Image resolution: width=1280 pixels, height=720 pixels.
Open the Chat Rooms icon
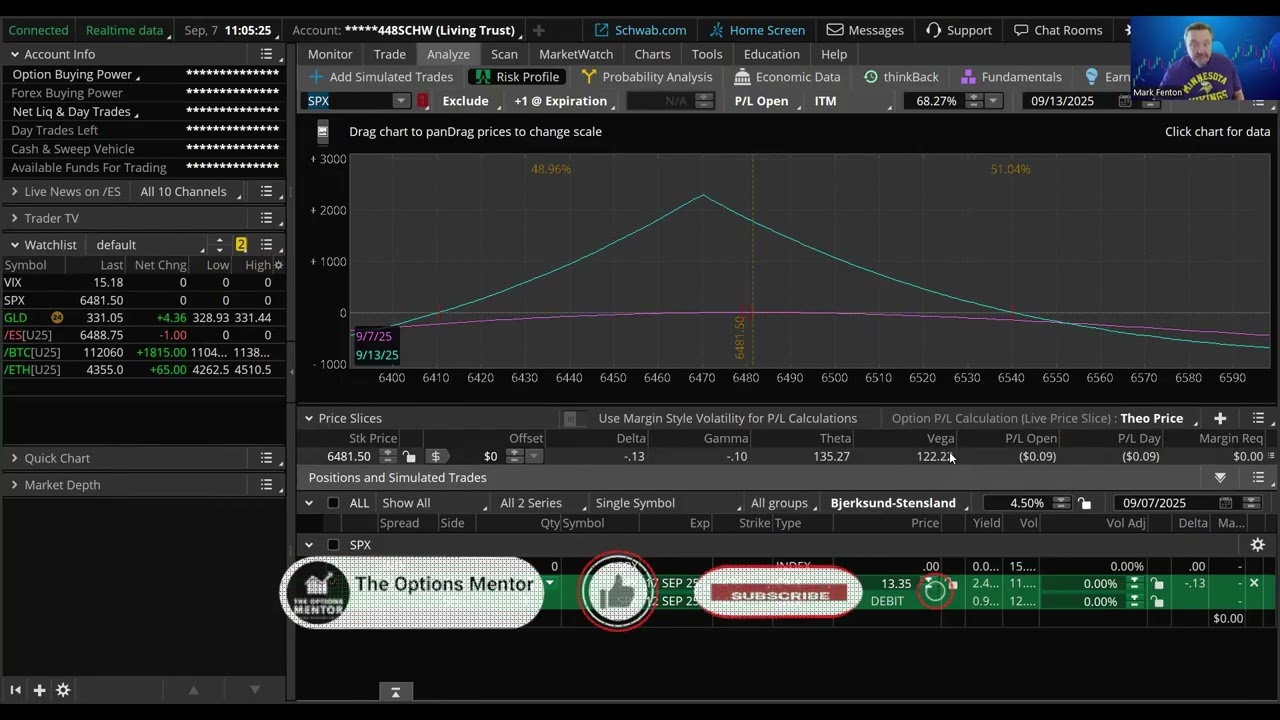[x=1021, y=30]
